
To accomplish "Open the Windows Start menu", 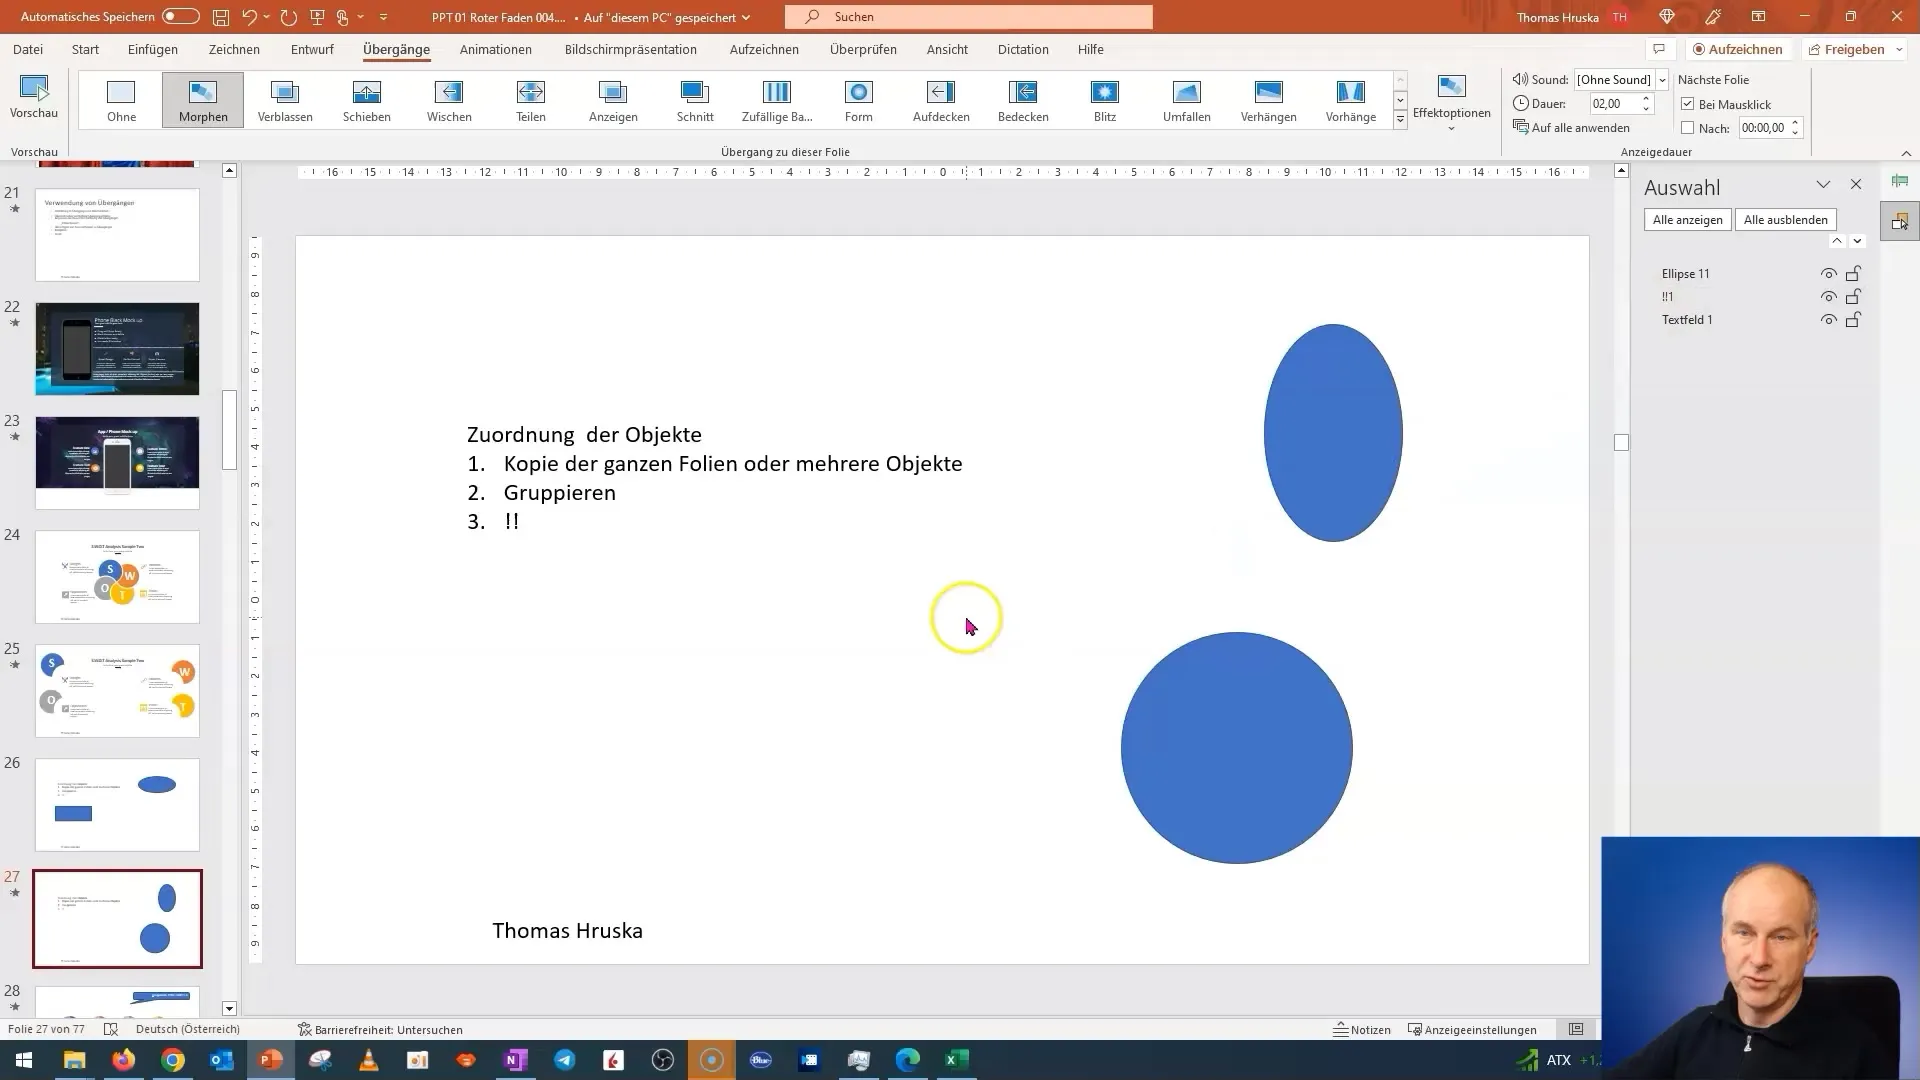I will tap(24, 1060).
